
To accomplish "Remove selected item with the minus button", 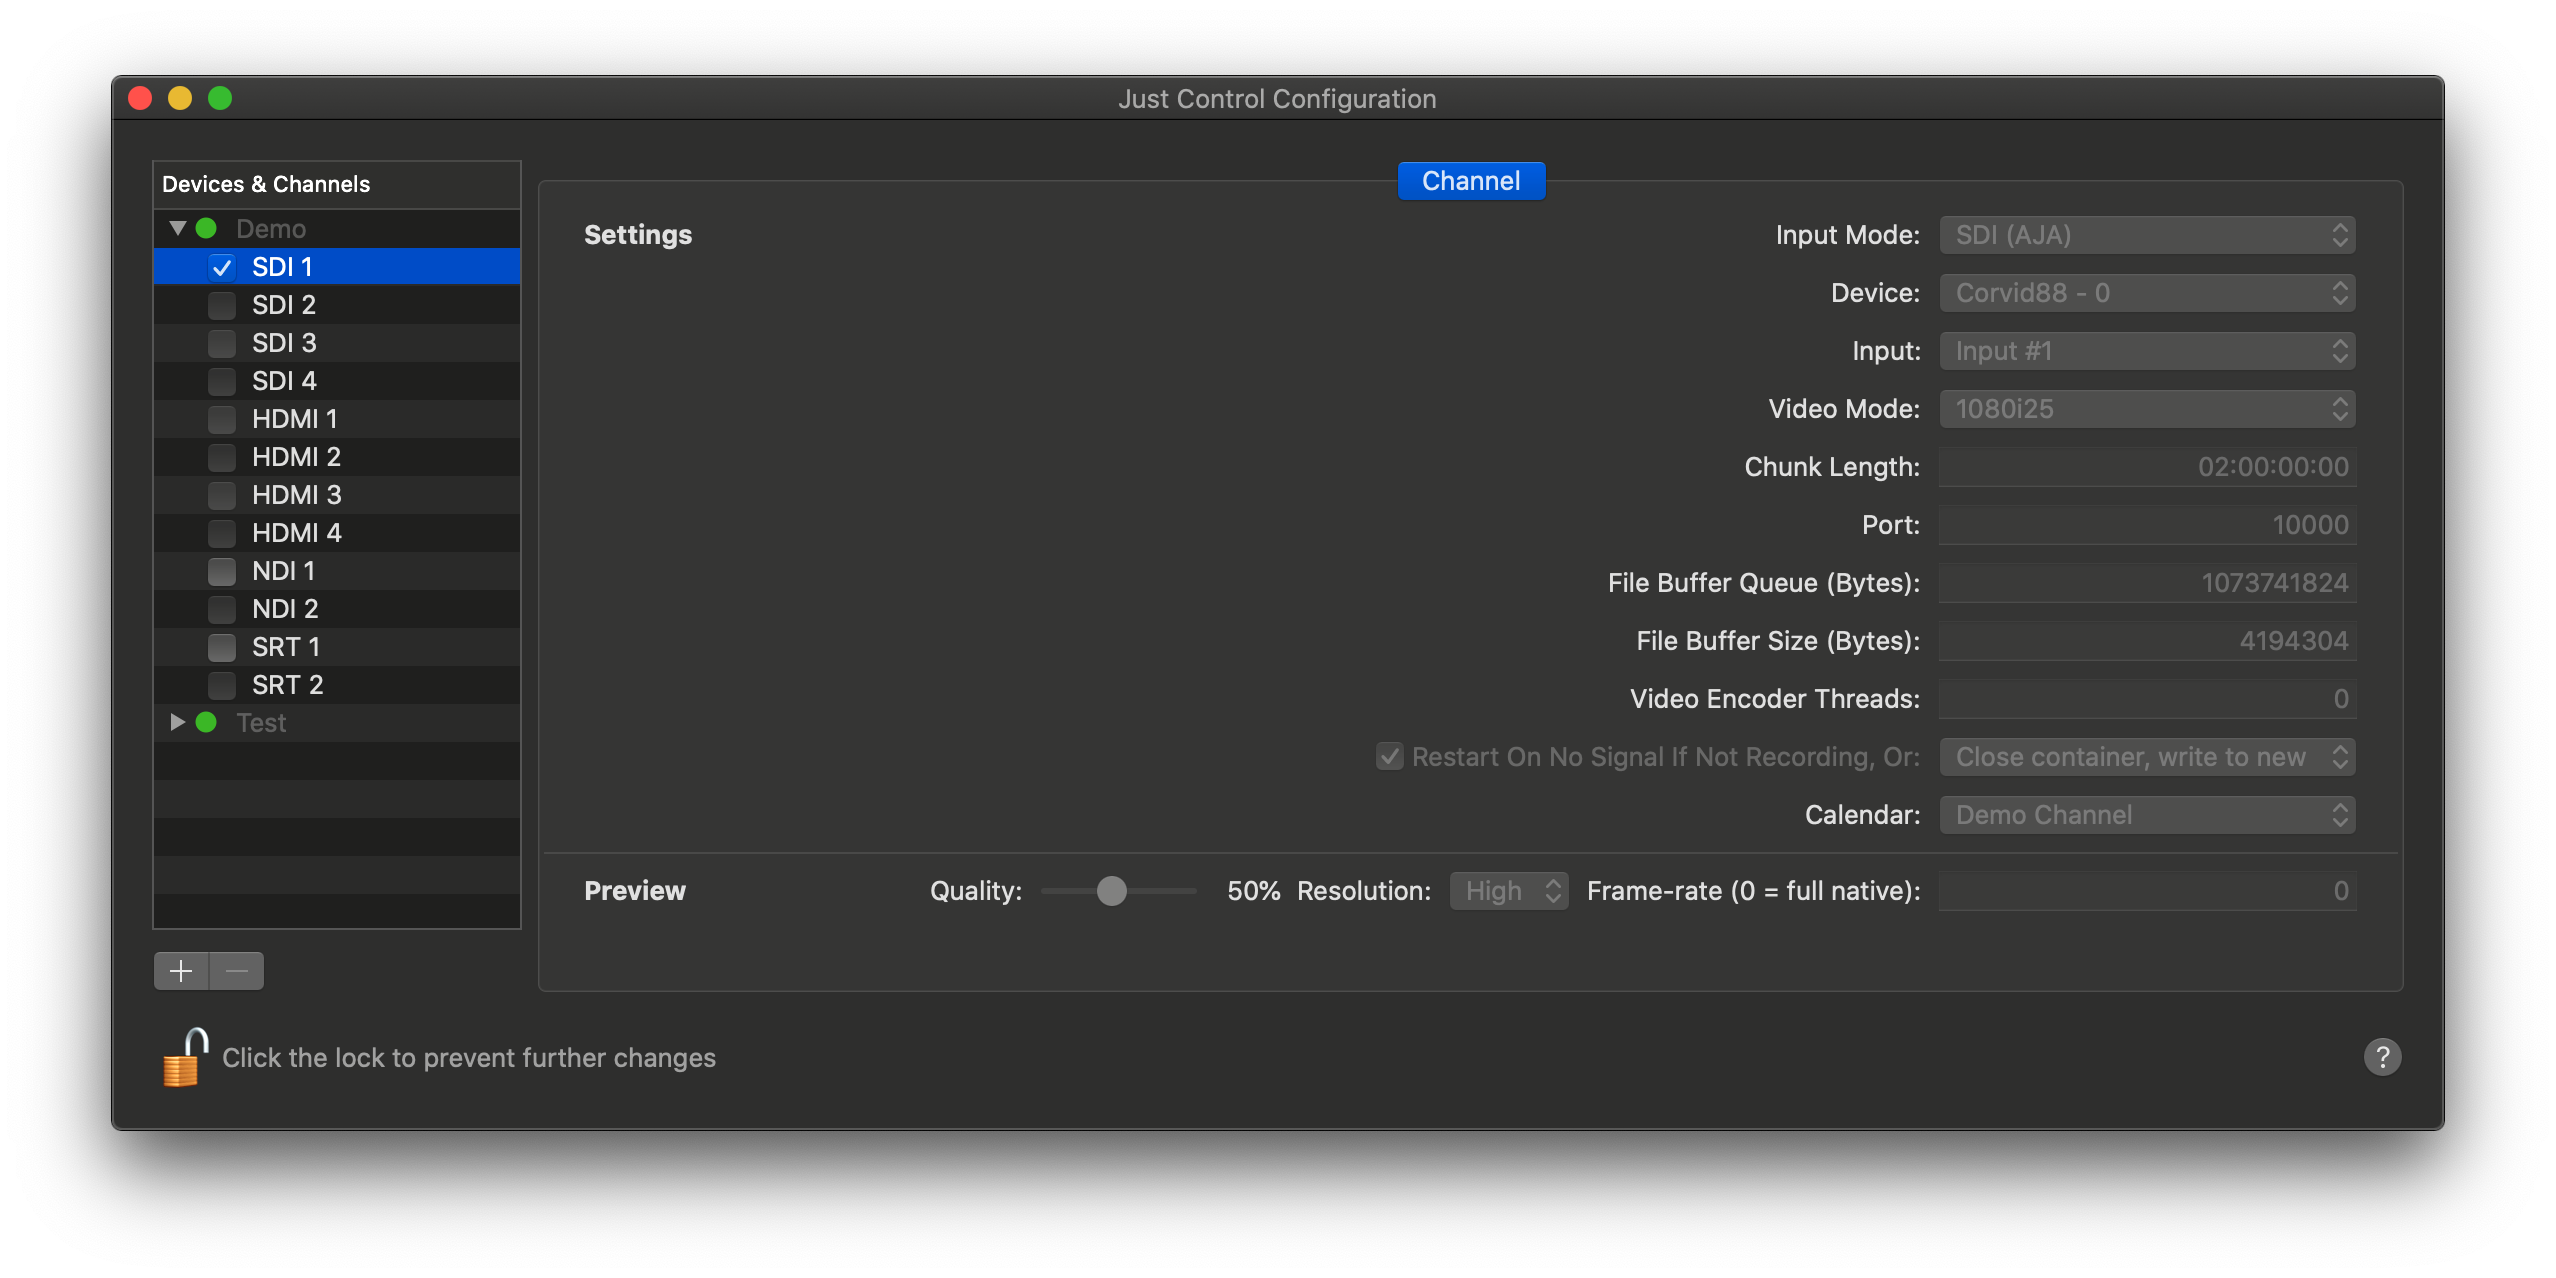I will click(237, 971).
